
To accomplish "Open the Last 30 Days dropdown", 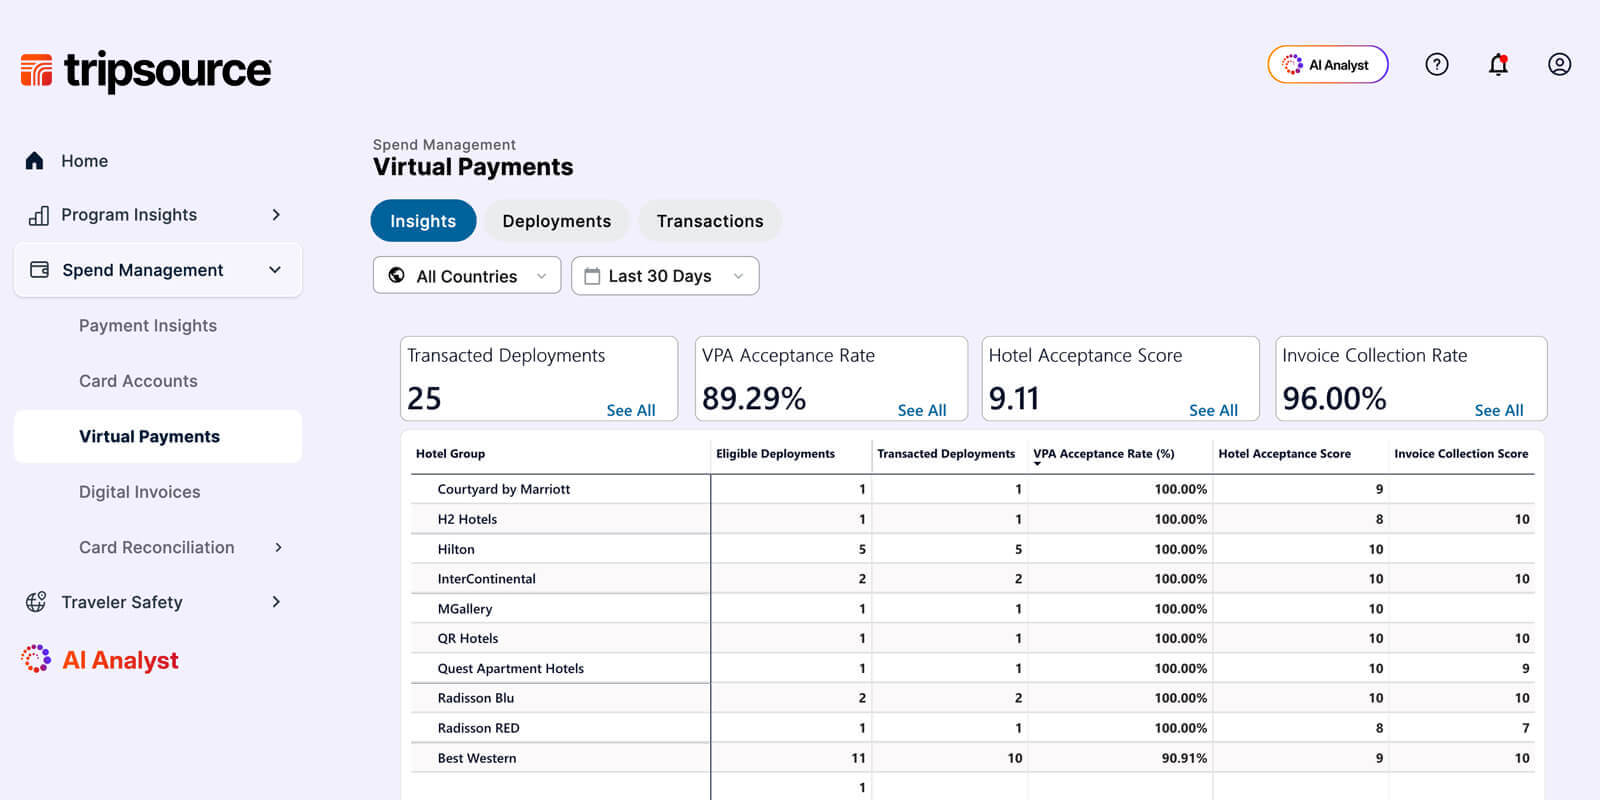I will point(665,276).
